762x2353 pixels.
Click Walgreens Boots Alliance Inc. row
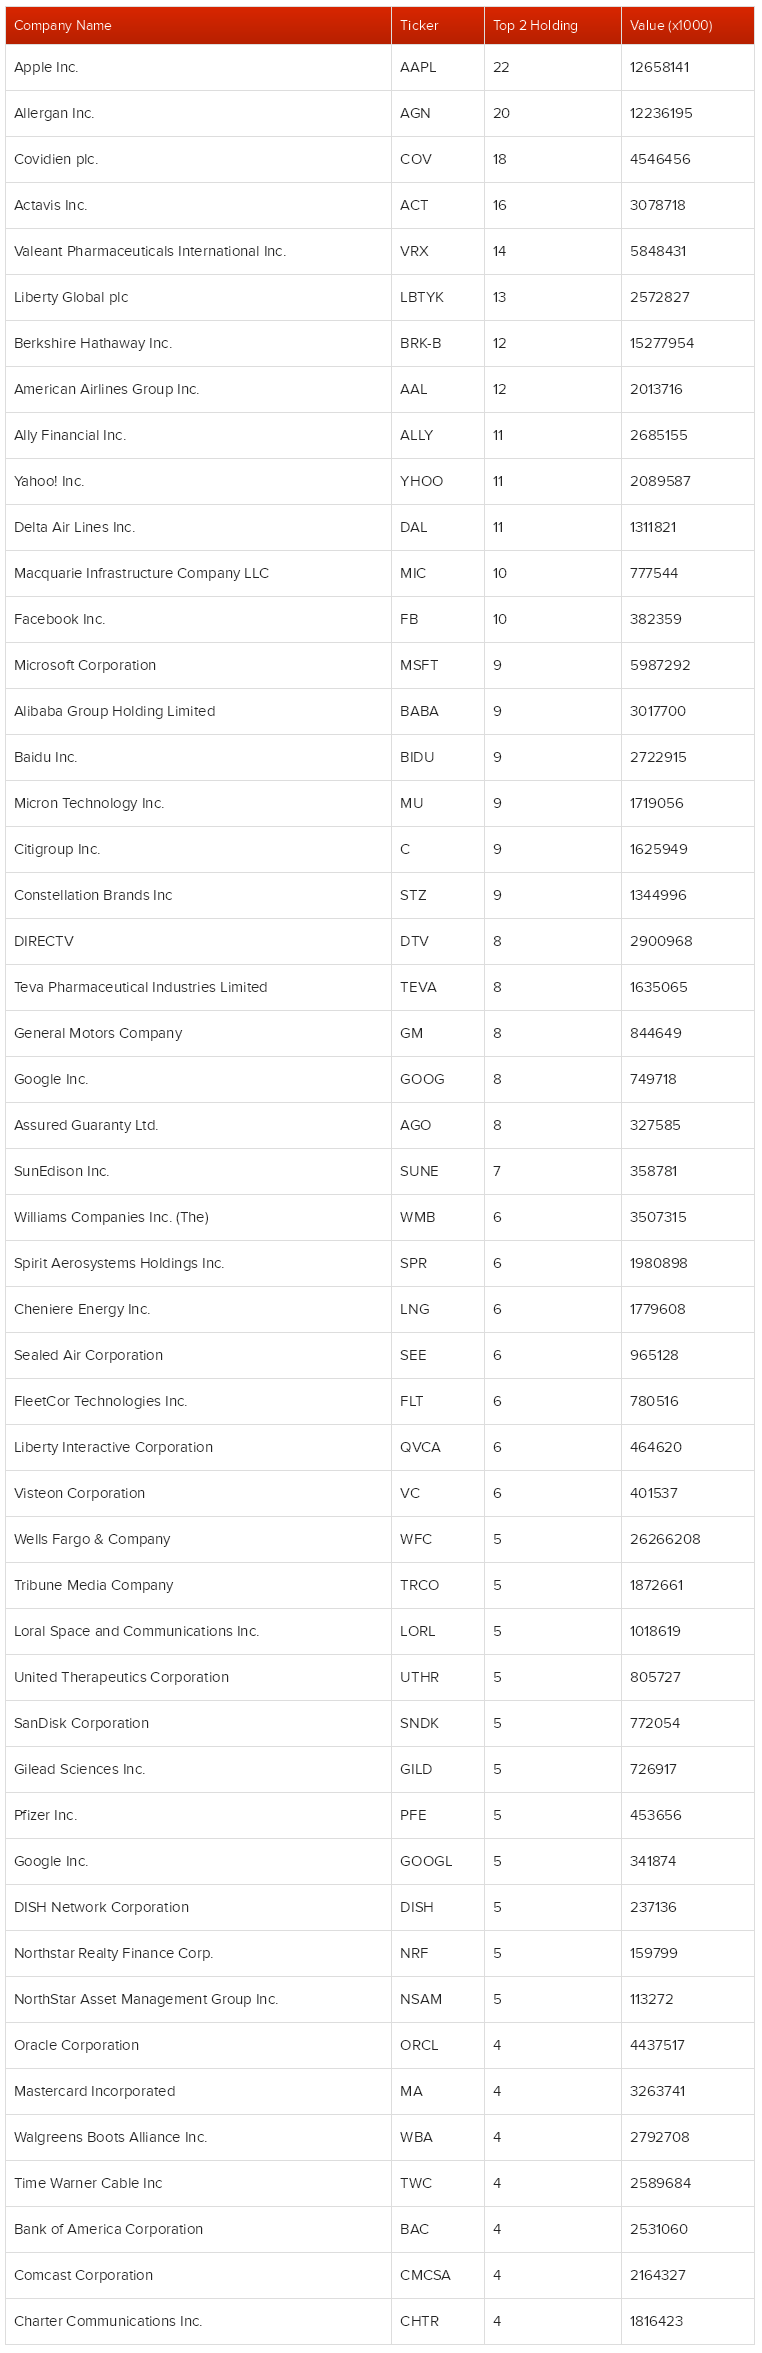click(x=380, y=2137)
